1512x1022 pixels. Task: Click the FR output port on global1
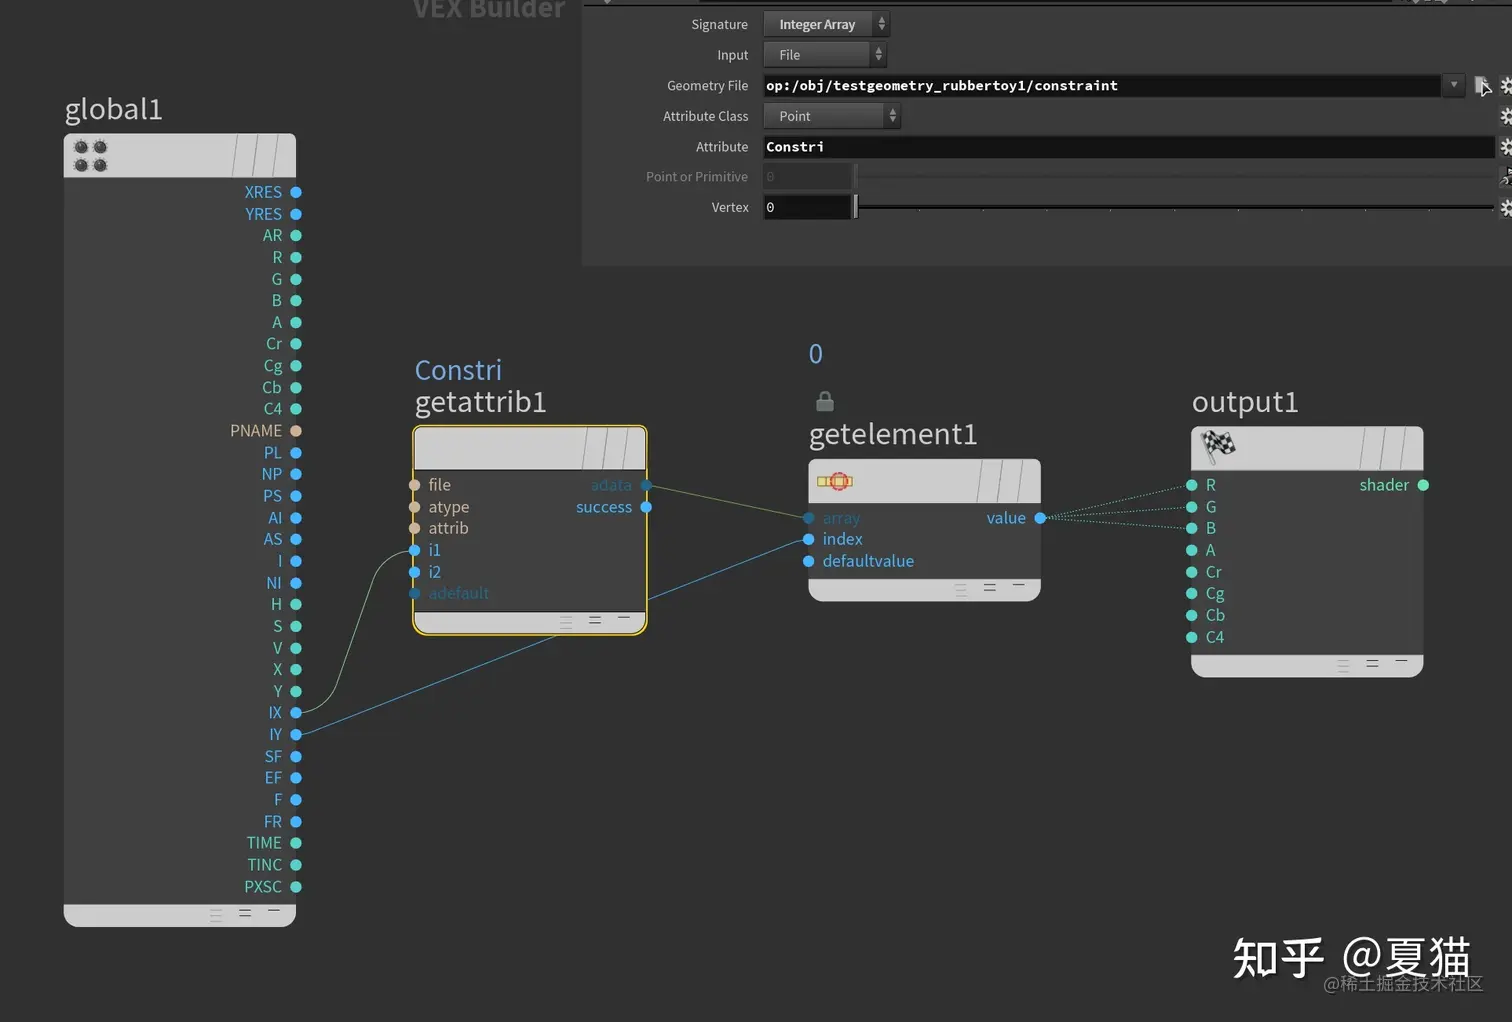(296, 822)
